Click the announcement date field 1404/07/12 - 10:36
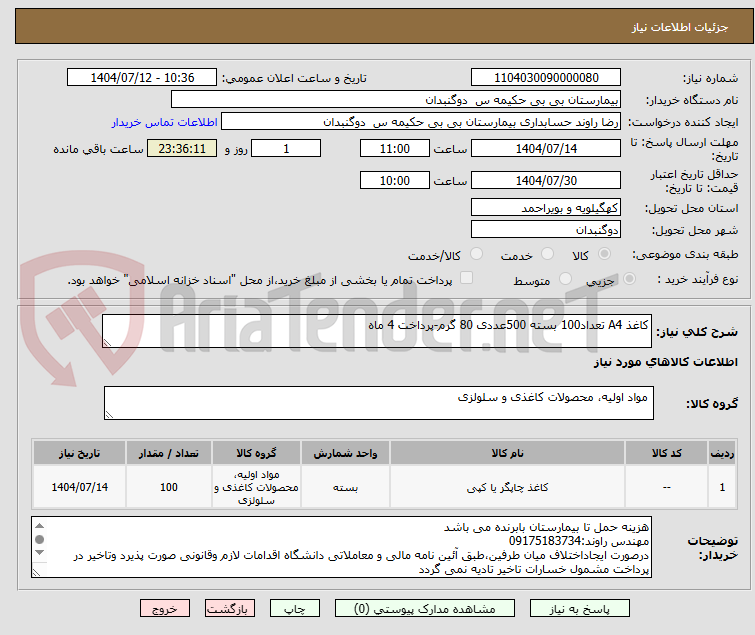This screenshot has height=635, width=755. point(142,78)
